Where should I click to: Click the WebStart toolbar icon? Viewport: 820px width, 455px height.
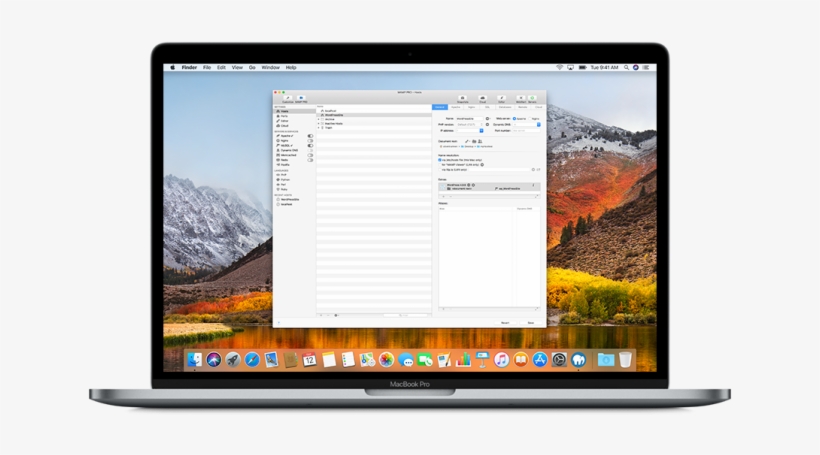pos(521,98)
